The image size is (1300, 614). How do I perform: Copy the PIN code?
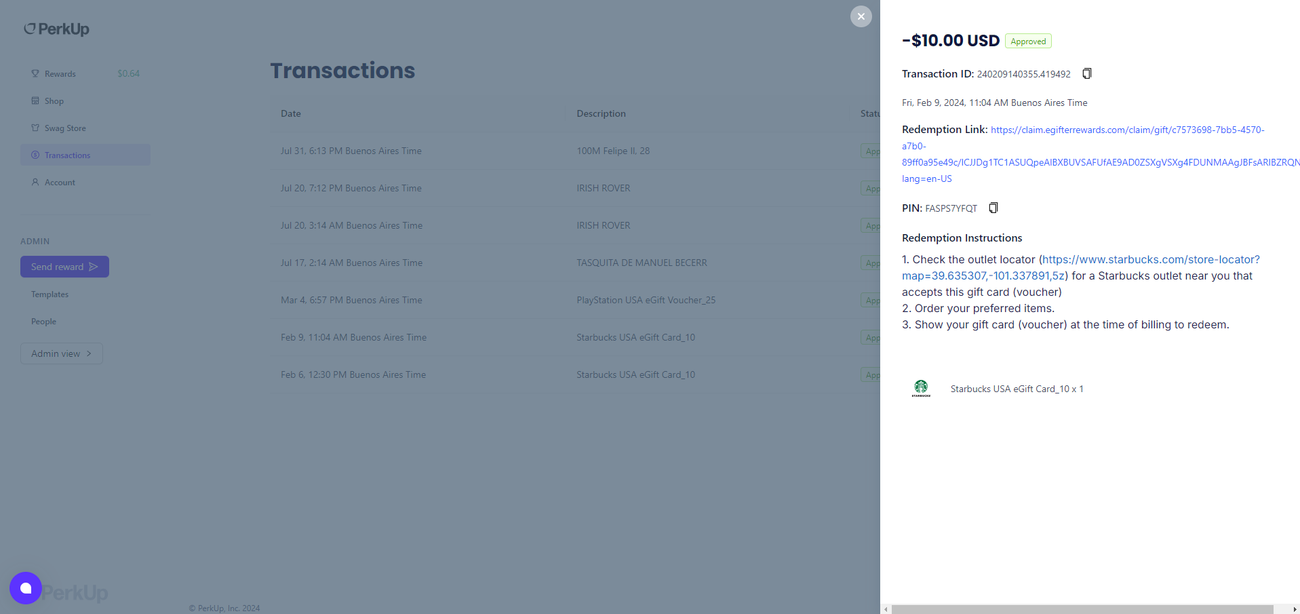click(x=993, y=208)
